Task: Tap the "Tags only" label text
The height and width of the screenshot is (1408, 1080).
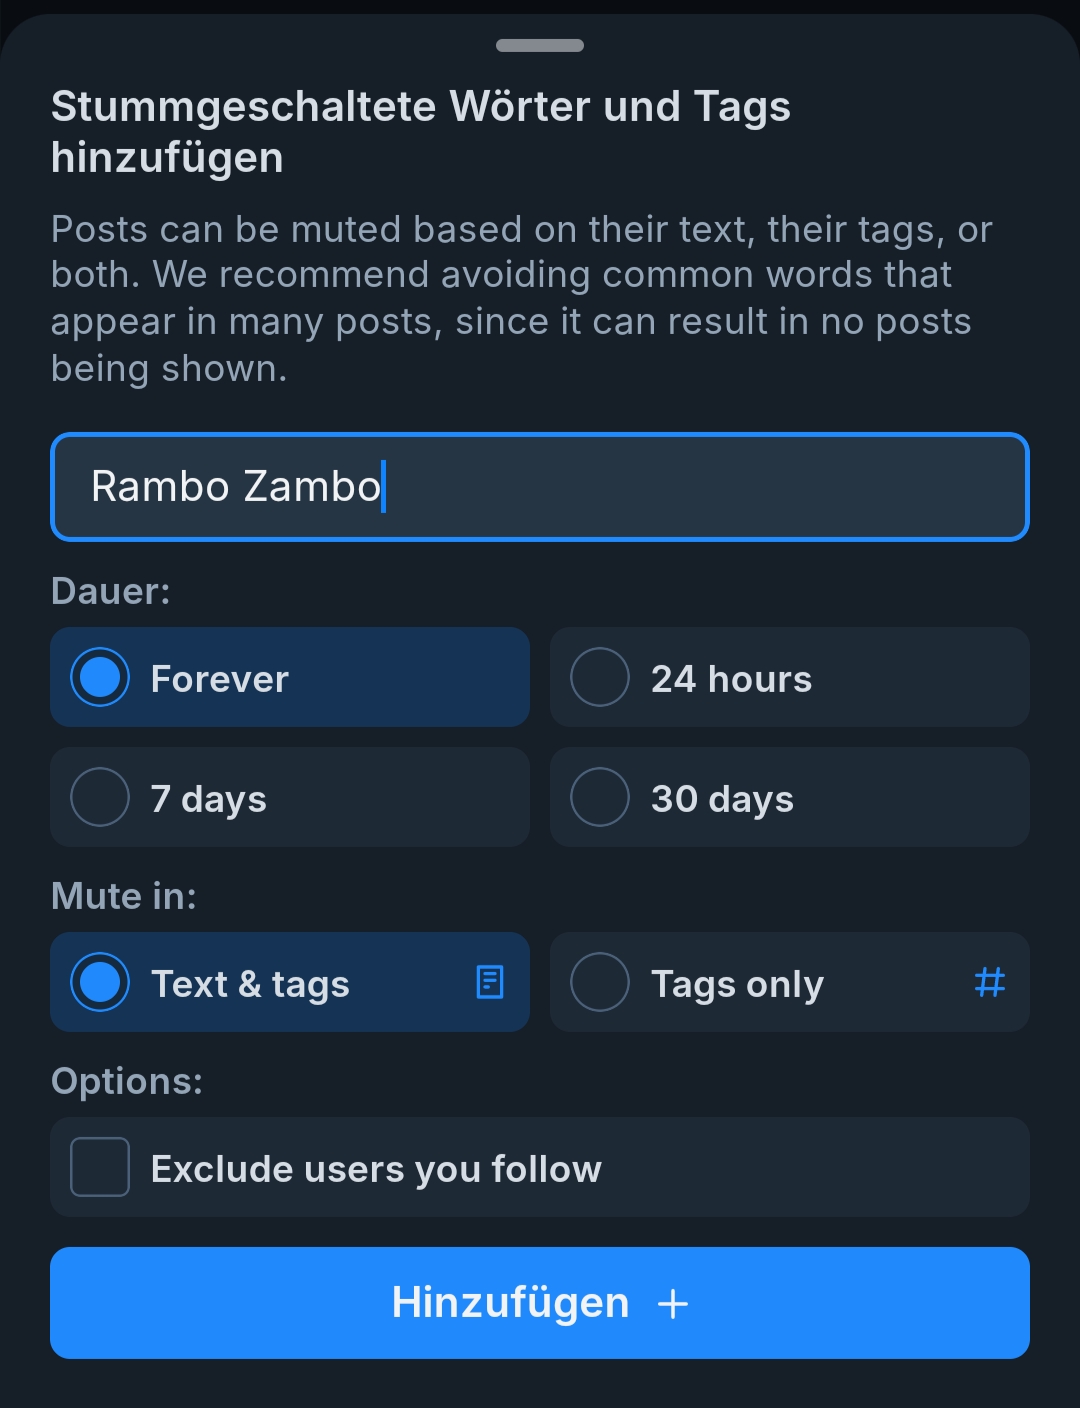Action: pos(737,985)
